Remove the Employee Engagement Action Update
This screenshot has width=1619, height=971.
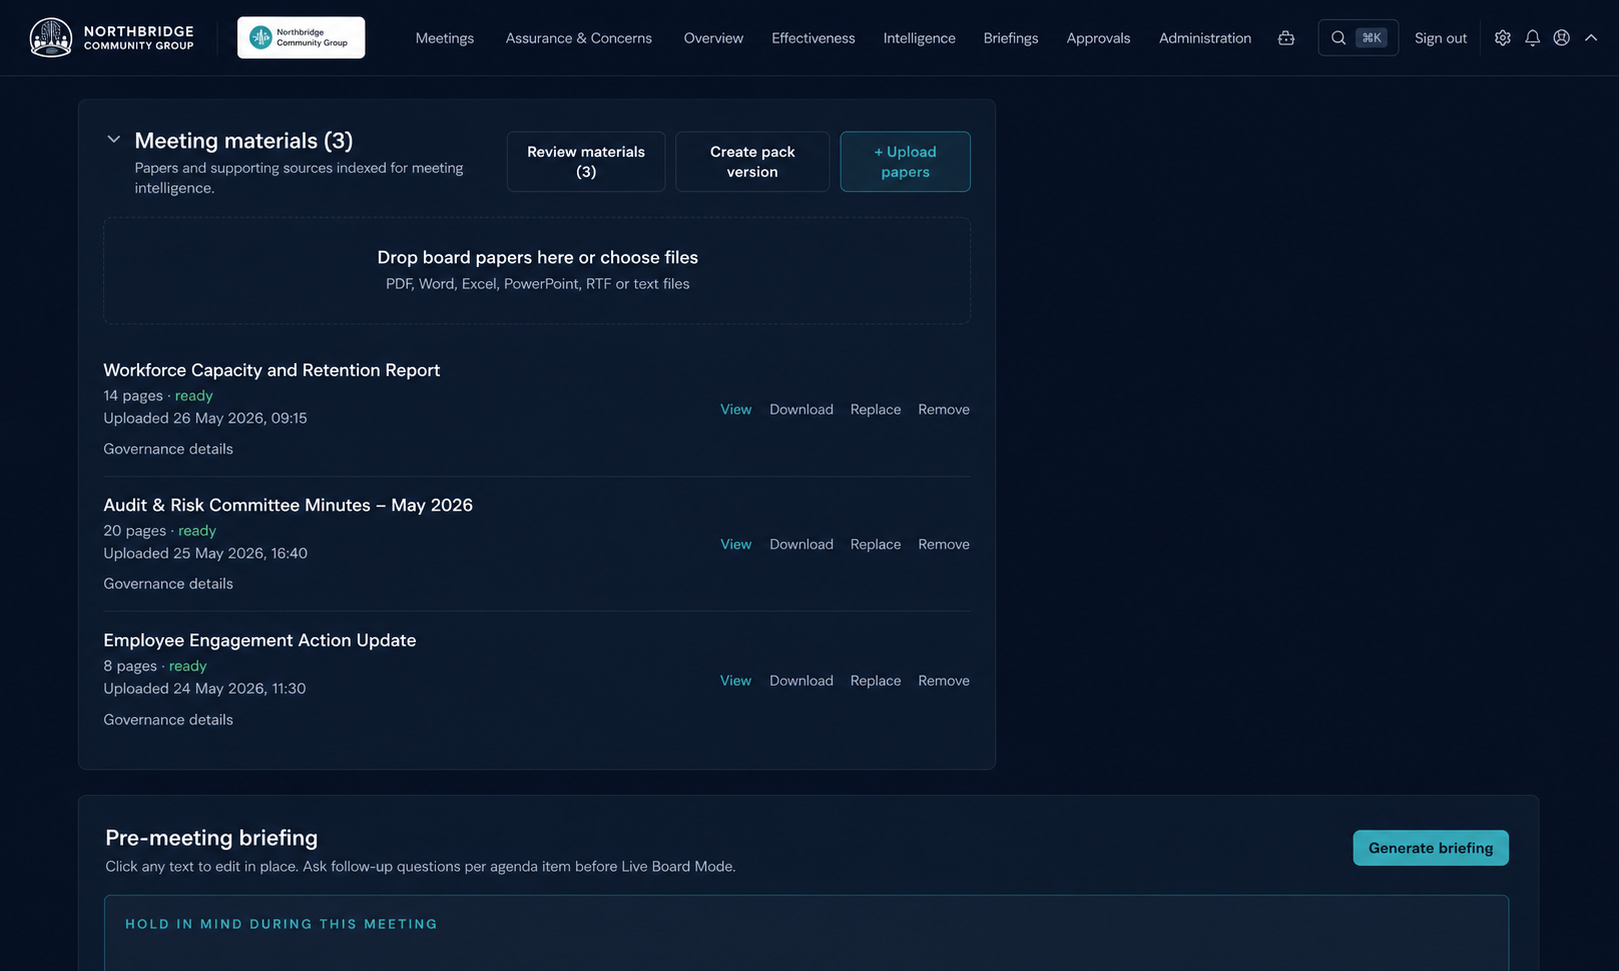[x=943, y=681]
